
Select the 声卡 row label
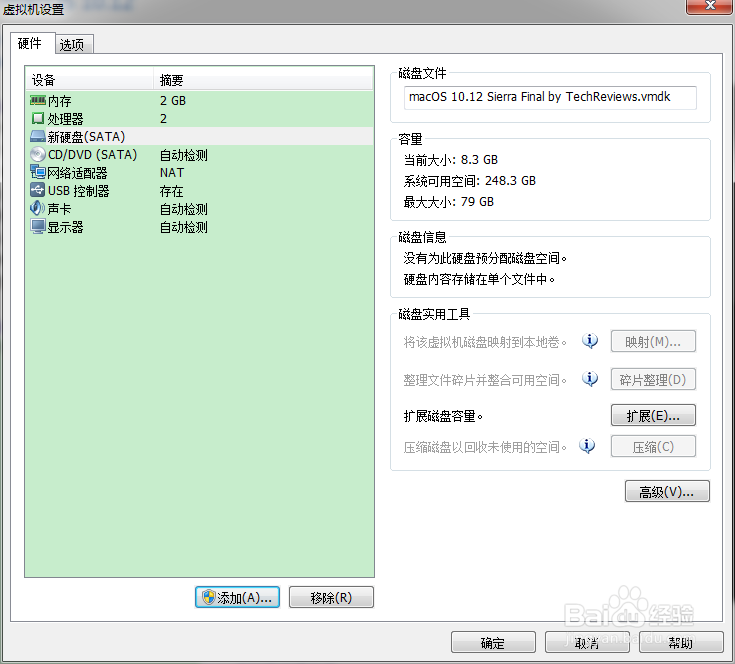(60, 209)
